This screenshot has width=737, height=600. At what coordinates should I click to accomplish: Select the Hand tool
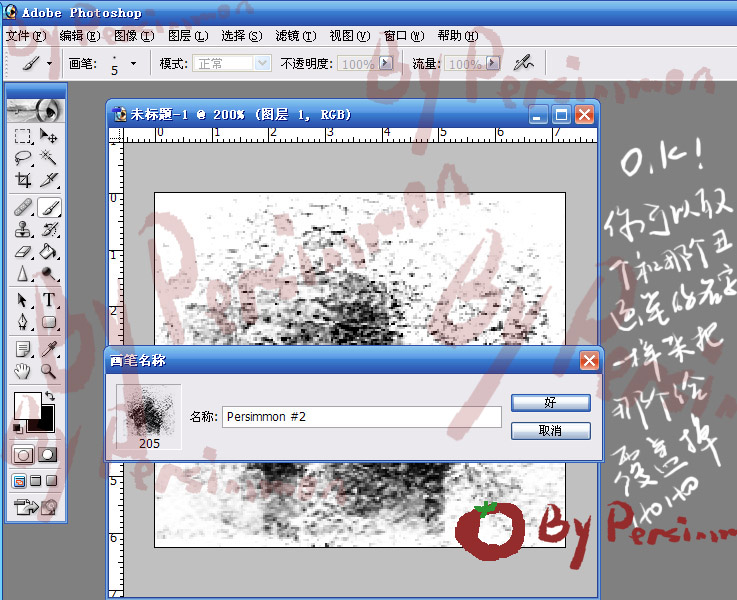[23, 372]
